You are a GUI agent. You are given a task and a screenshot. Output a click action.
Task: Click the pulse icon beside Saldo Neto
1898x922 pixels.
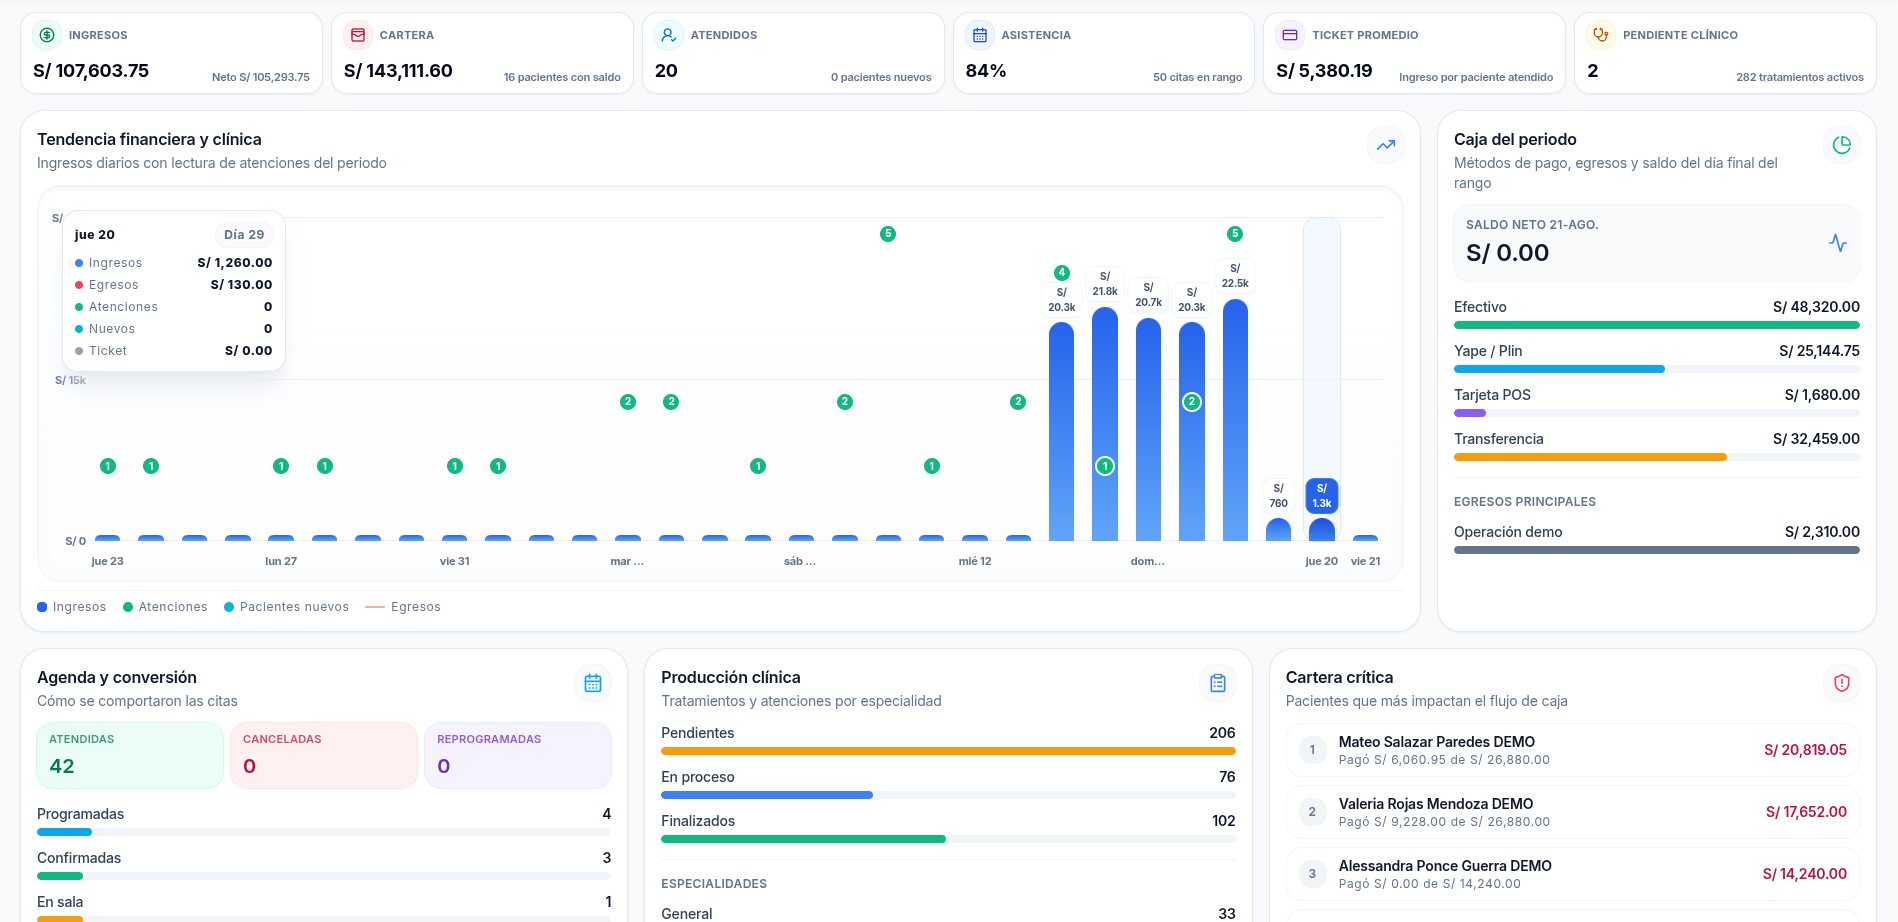[1838, 243]
